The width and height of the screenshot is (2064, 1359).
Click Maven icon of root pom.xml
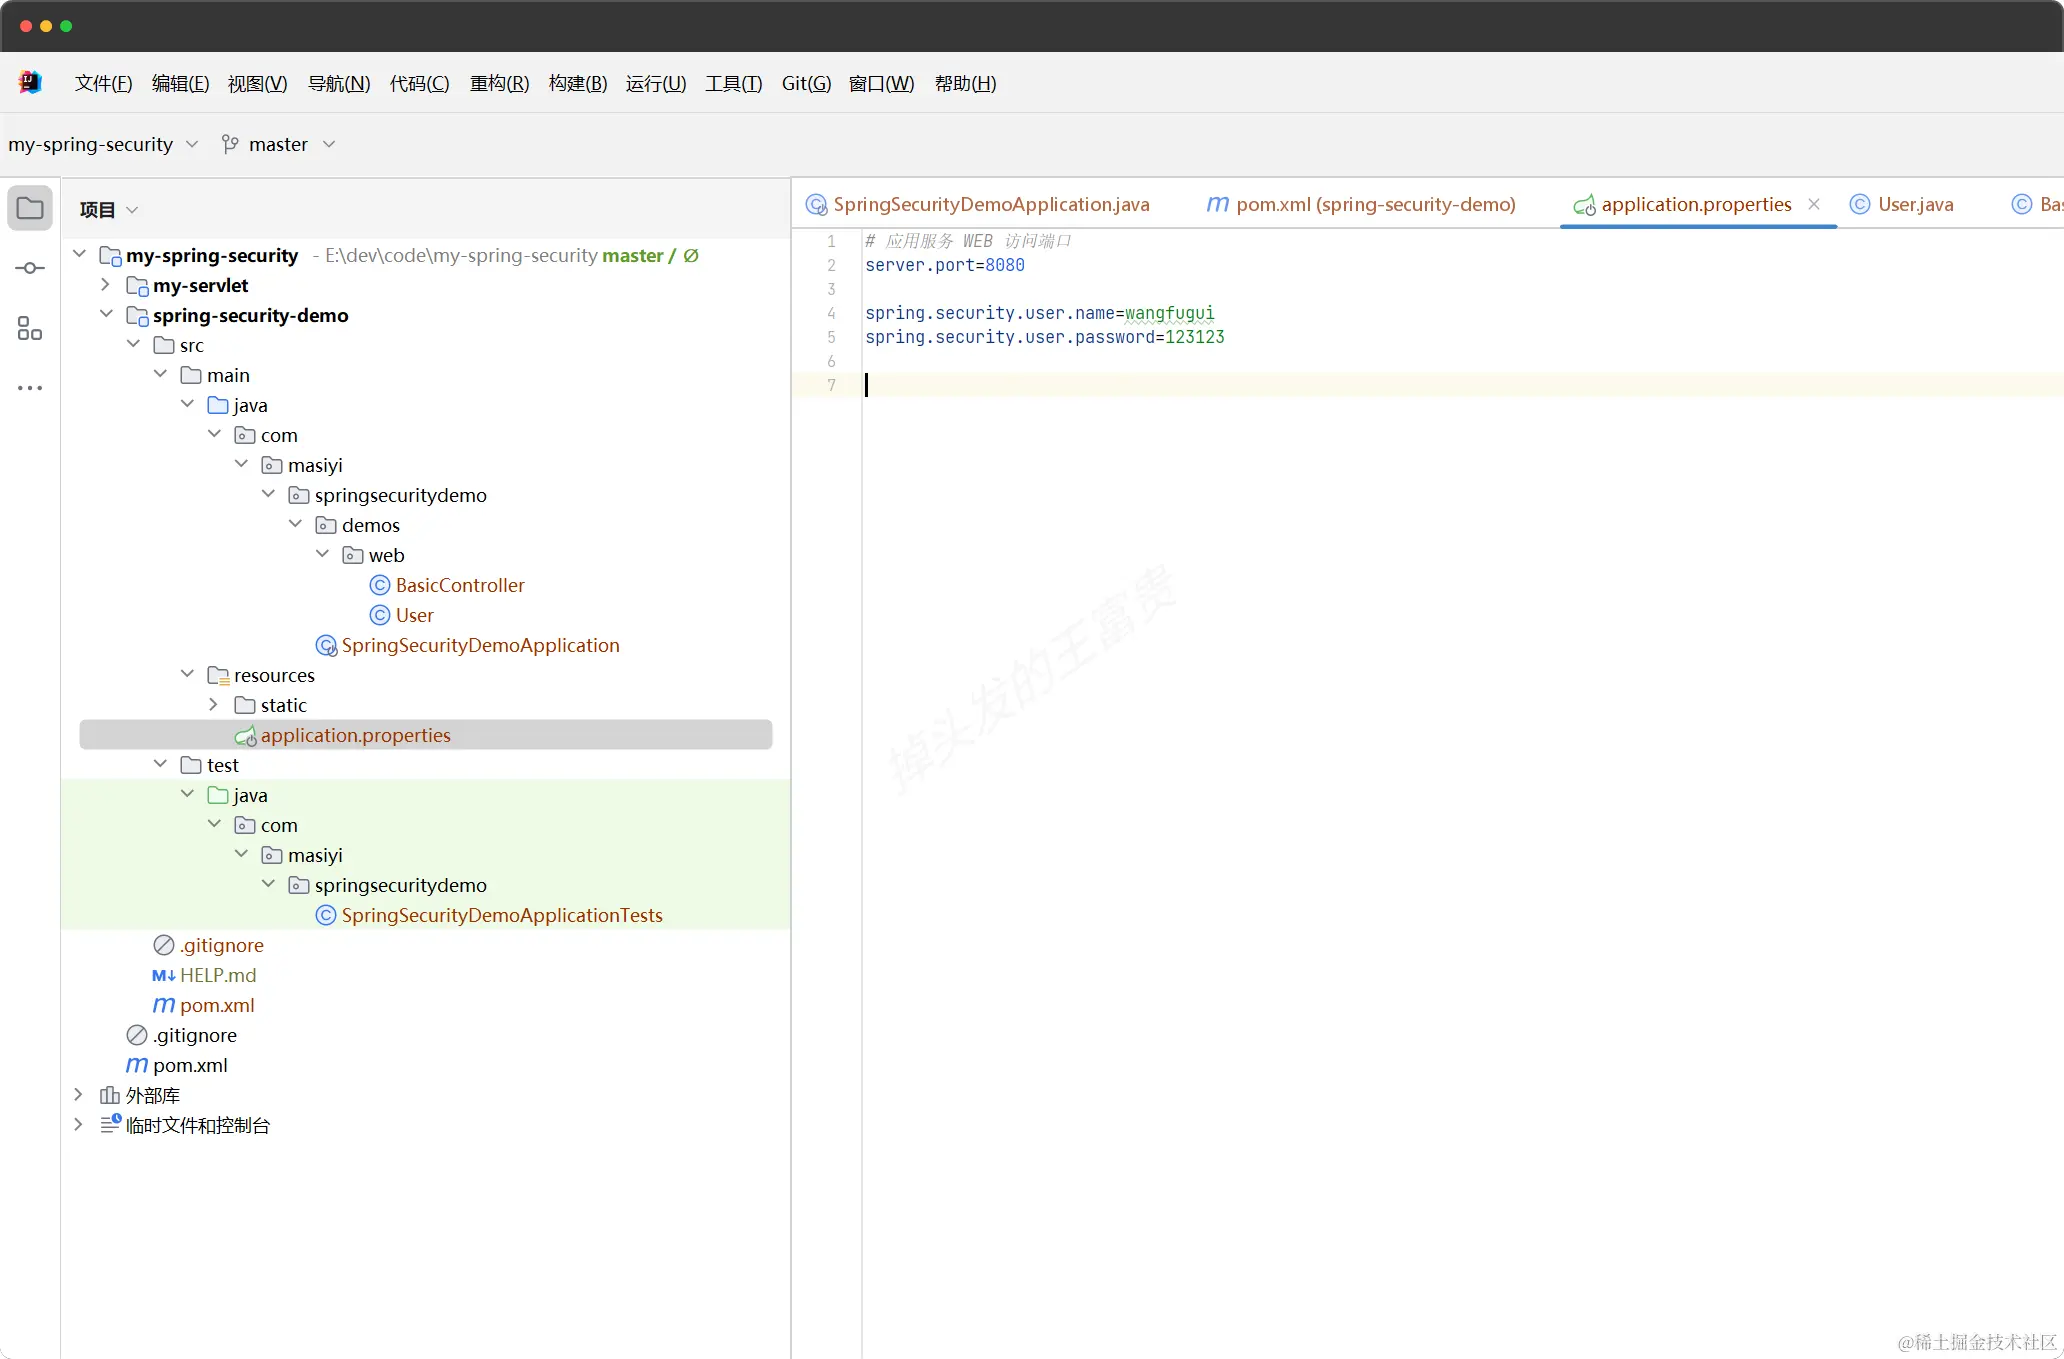coord(137,1065)
